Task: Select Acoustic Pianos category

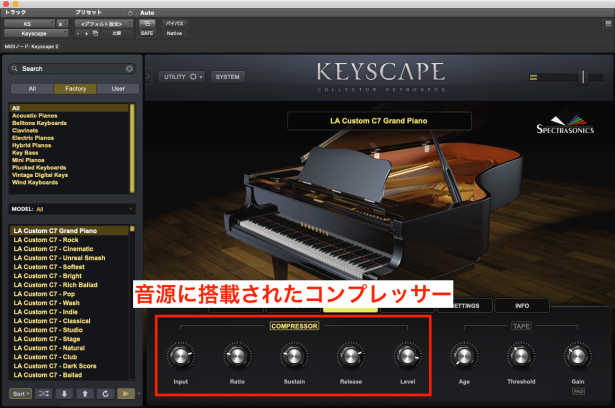Action: [35, 116]
